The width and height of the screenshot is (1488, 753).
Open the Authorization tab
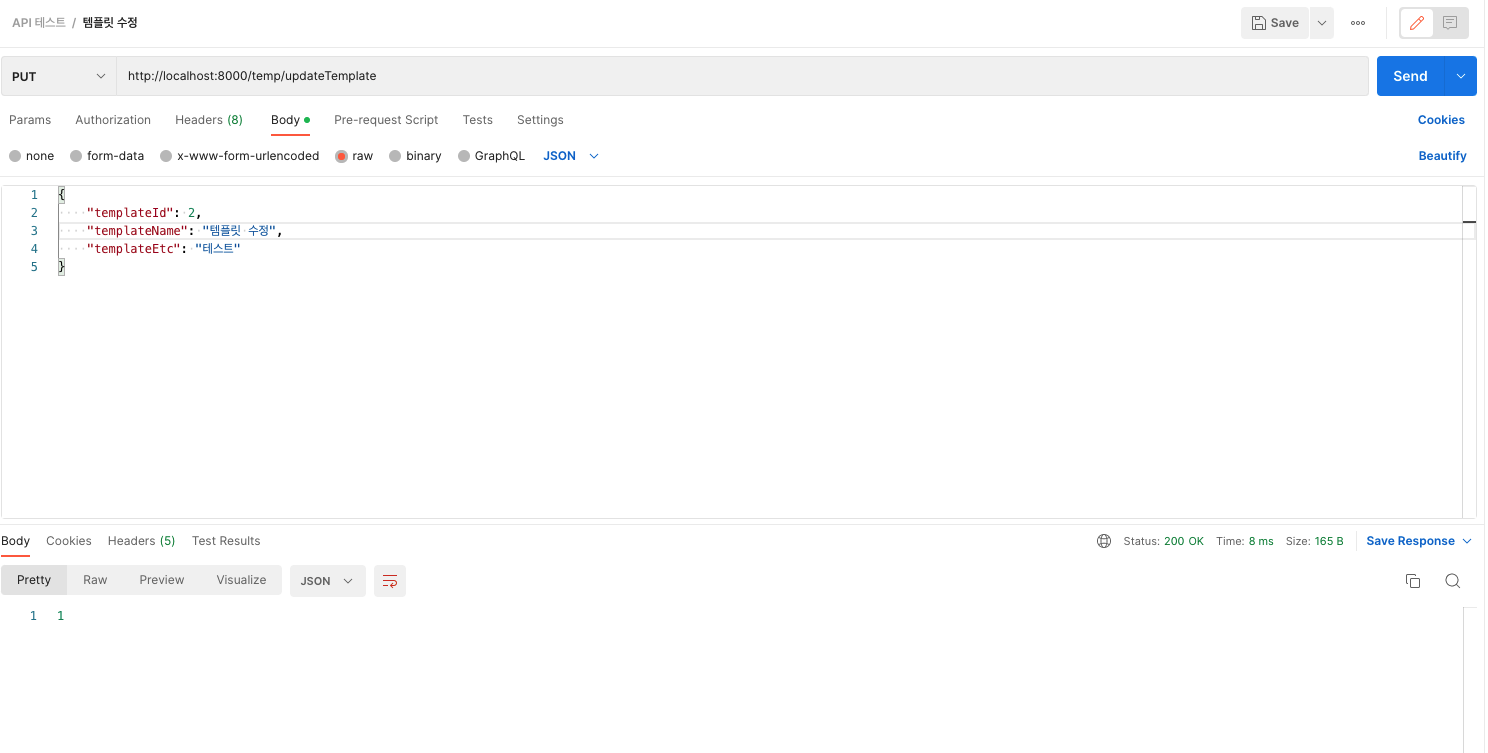113,120
